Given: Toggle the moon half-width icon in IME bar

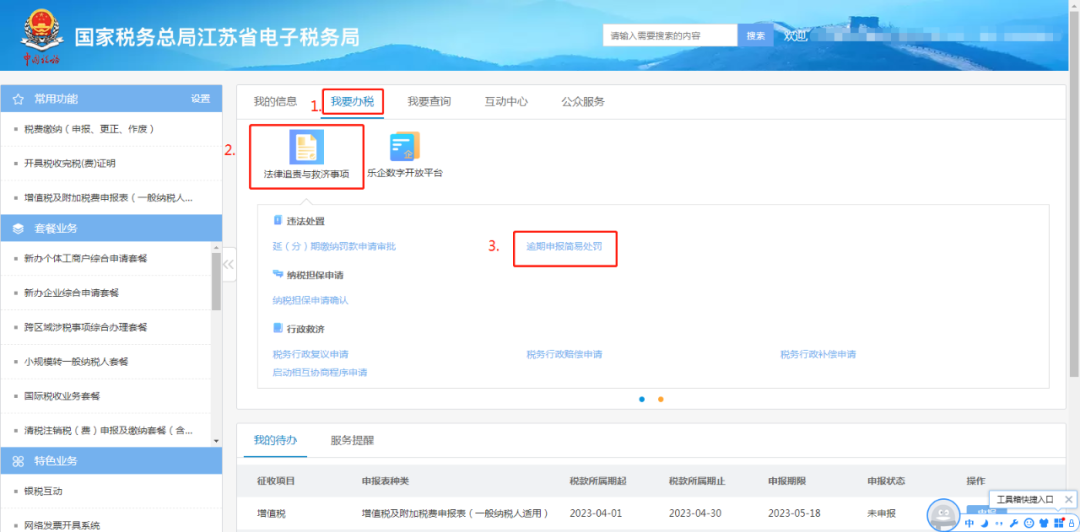Looking at the screenshot, I should pos(985,523).
